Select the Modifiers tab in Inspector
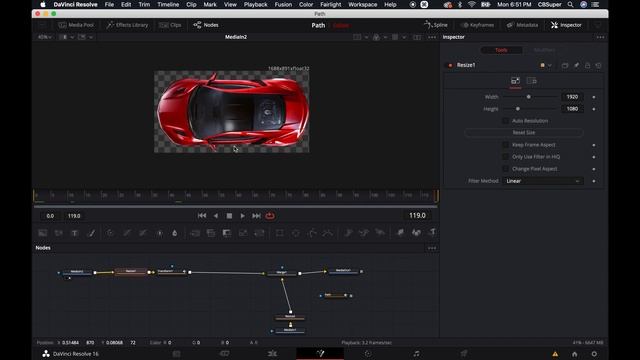Image resolution: width=640 pixels, height=360 pixels. (x=544, y=50)
